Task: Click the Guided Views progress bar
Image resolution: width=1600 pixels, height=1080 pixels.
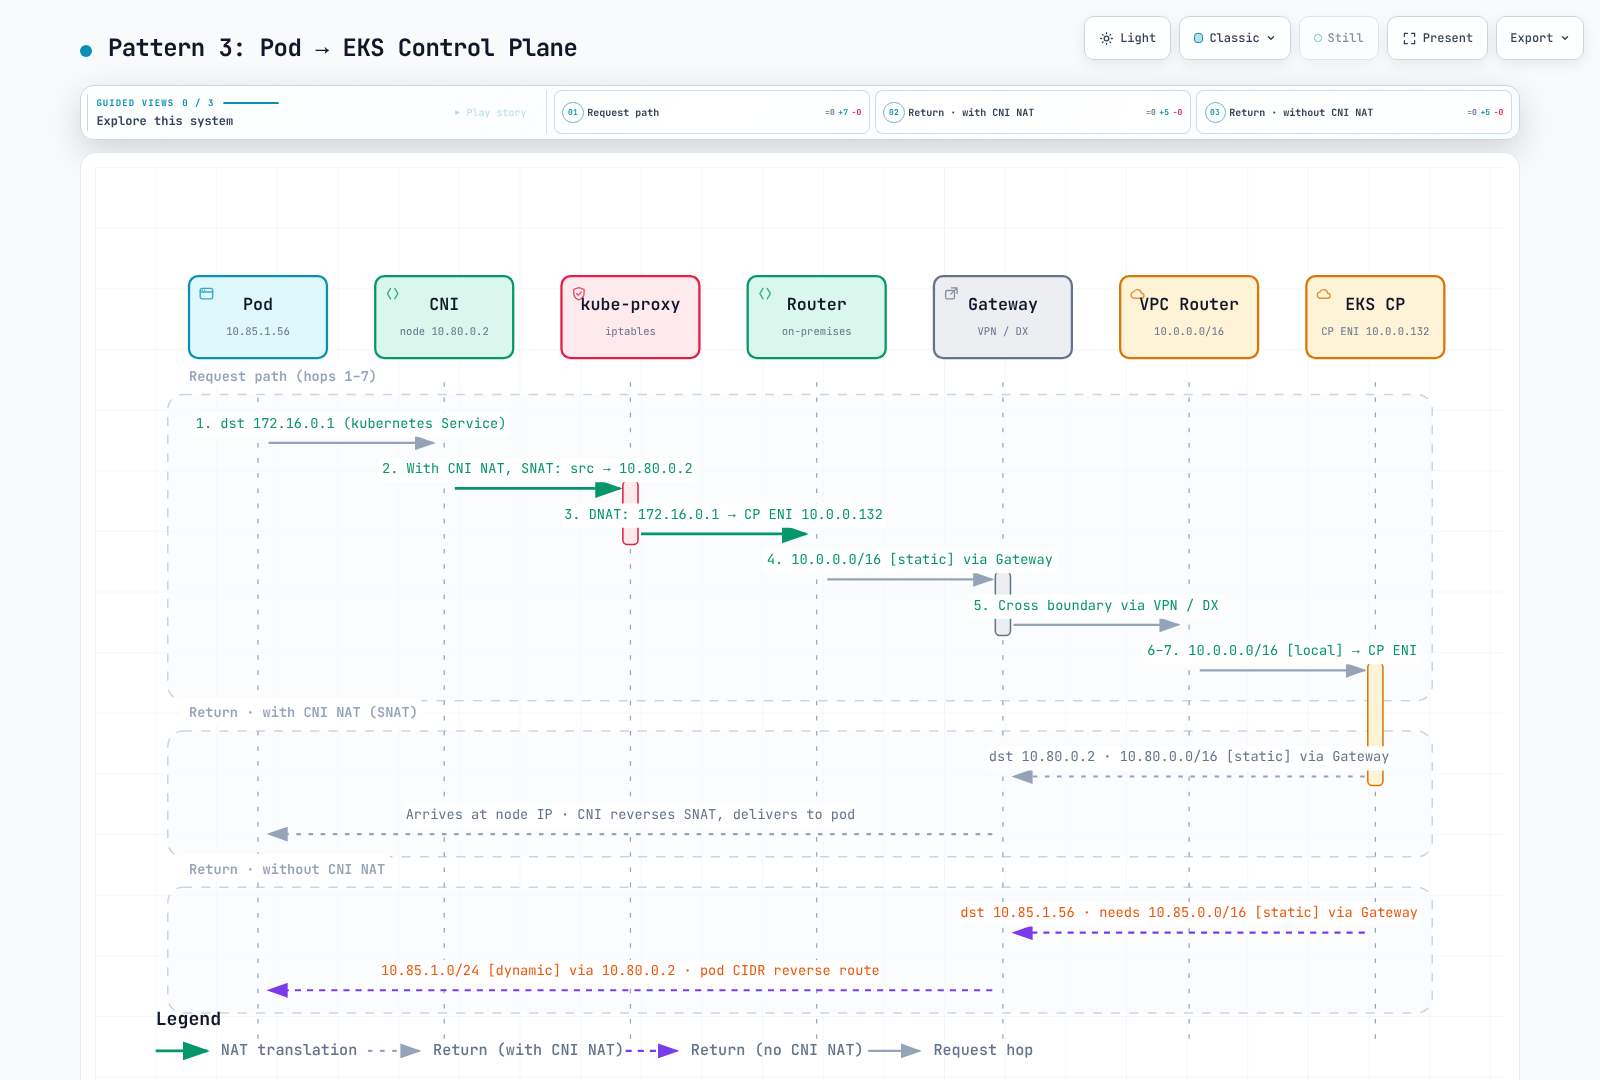Action: (251, 103)
